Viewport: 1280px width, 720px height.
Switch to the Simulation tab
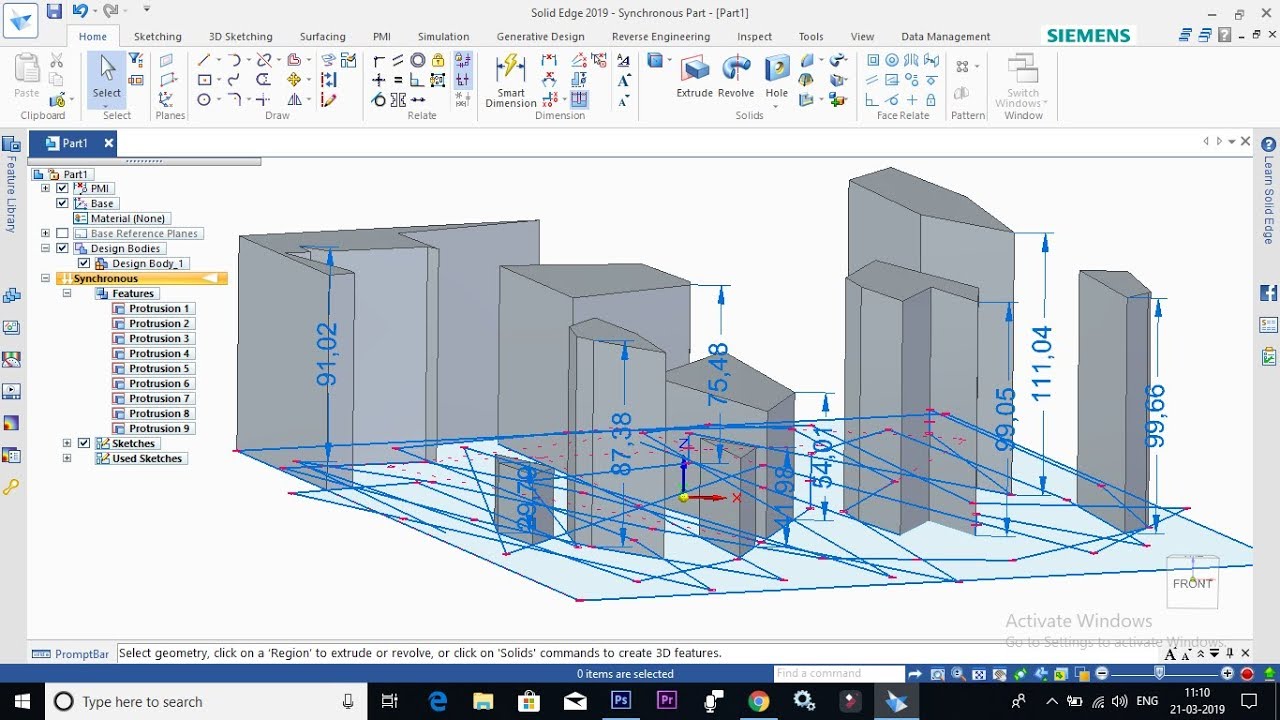[x=443, y=36]
